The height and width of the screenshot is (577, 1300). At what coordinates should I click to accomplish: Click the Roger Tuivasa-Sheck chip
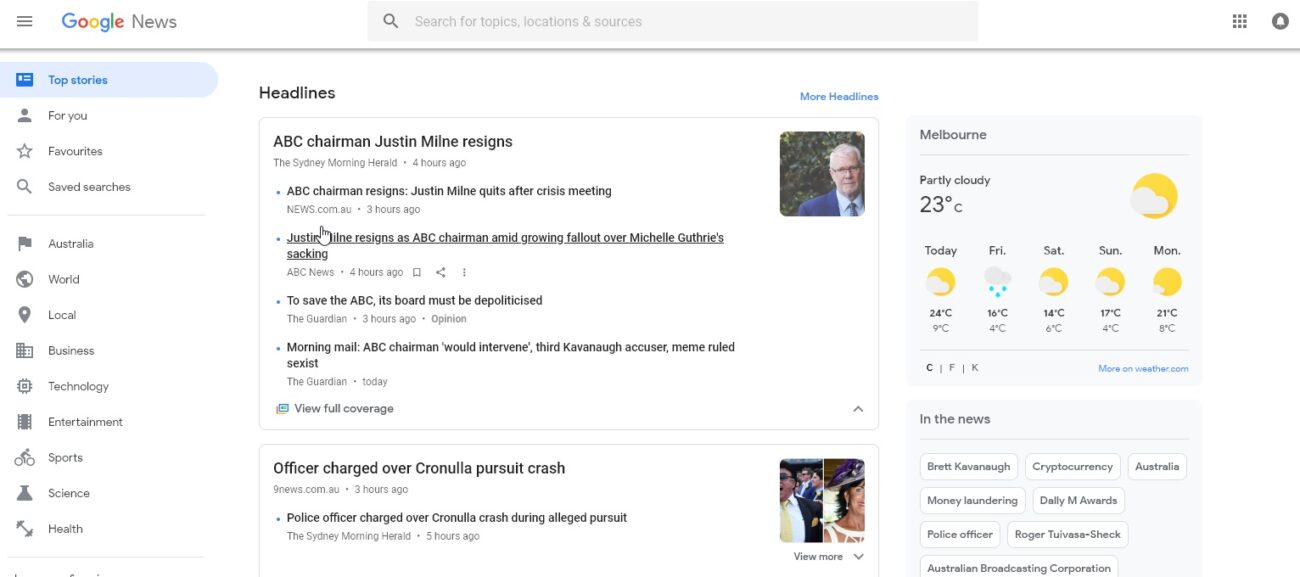1067,535
